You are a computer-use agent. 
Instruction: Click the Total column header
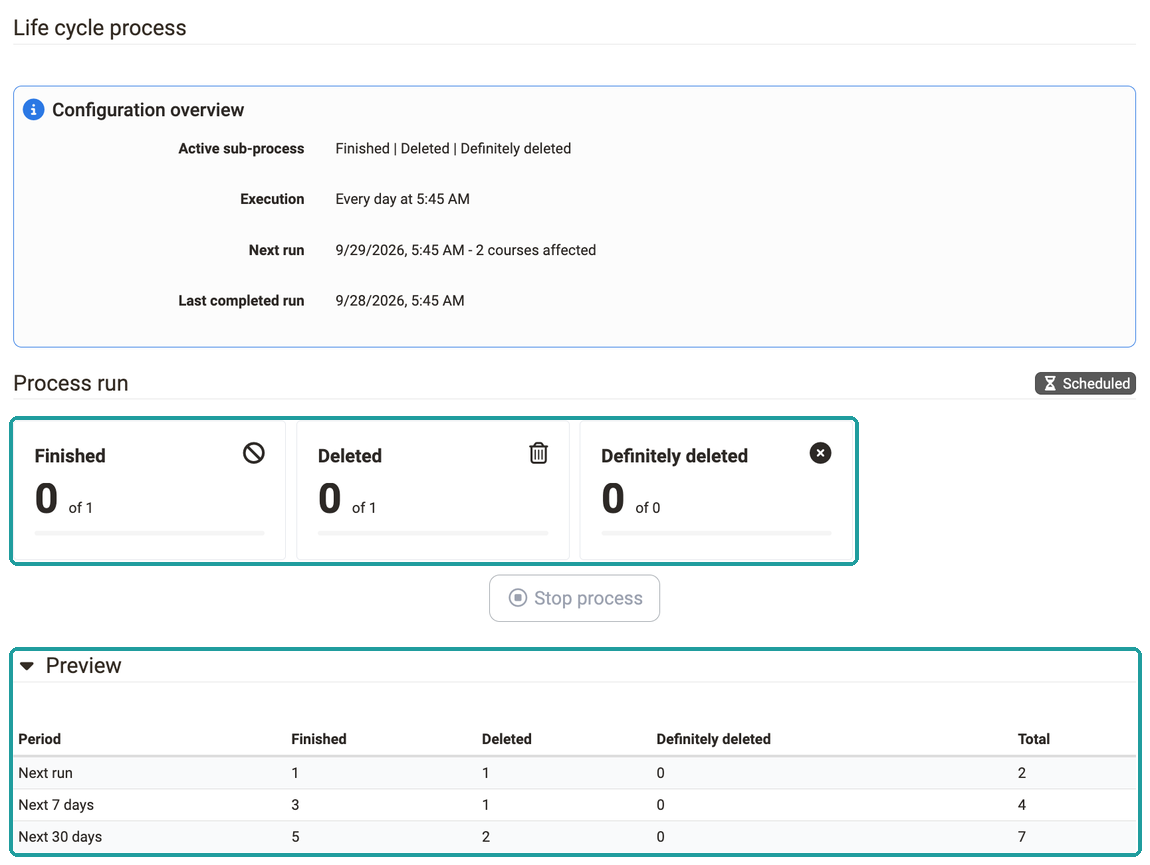pos(1034,739)
